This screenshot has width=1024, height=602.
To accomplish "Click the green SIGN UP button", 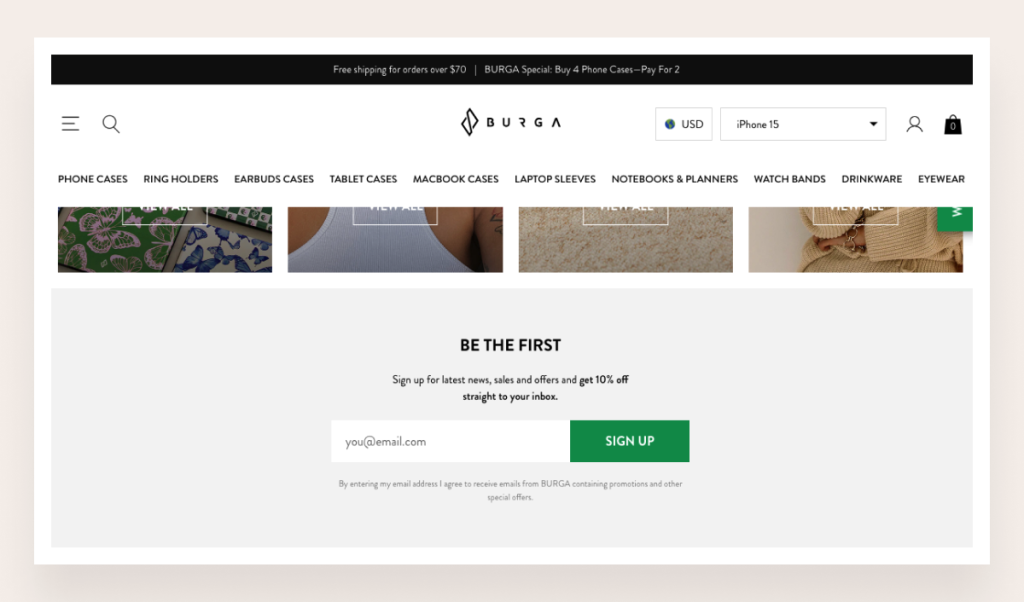I will (630, 441).
